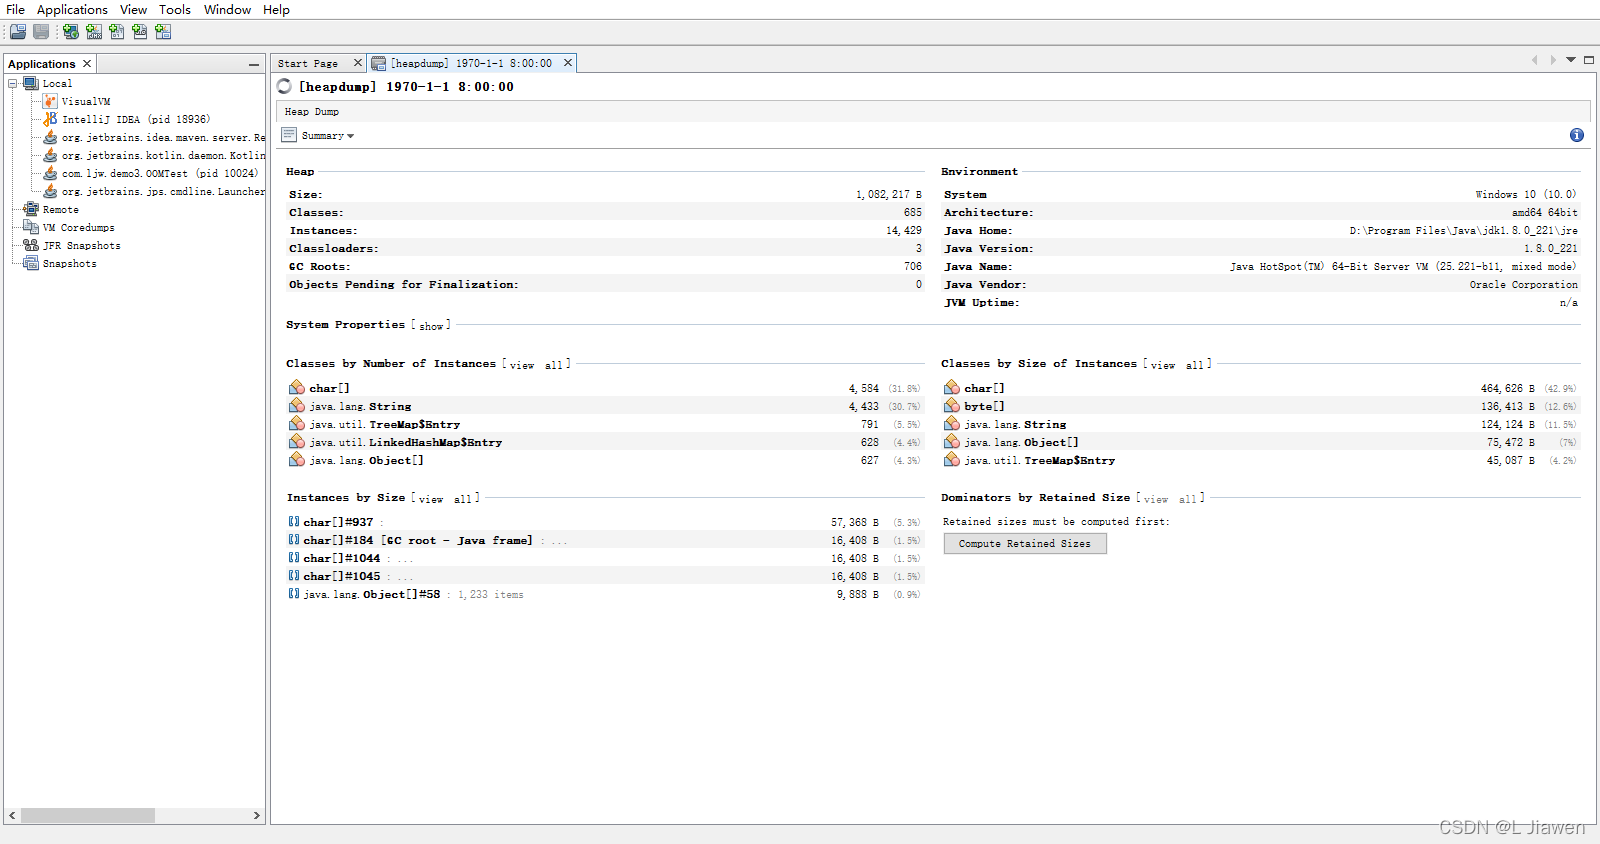Image resolution: width=1600 pixels, height=844 pixels.
Task: Click the Compute Retained Sizes button
Action: tap(1025, 544)
